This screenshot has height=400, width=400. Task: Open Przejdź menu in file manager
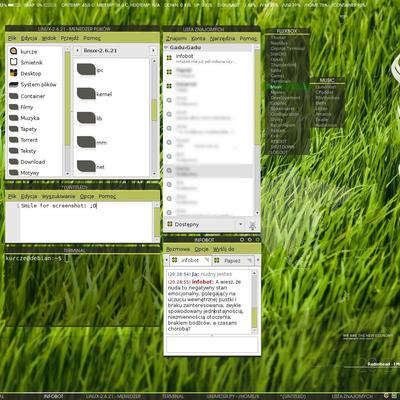coord(70,38)
